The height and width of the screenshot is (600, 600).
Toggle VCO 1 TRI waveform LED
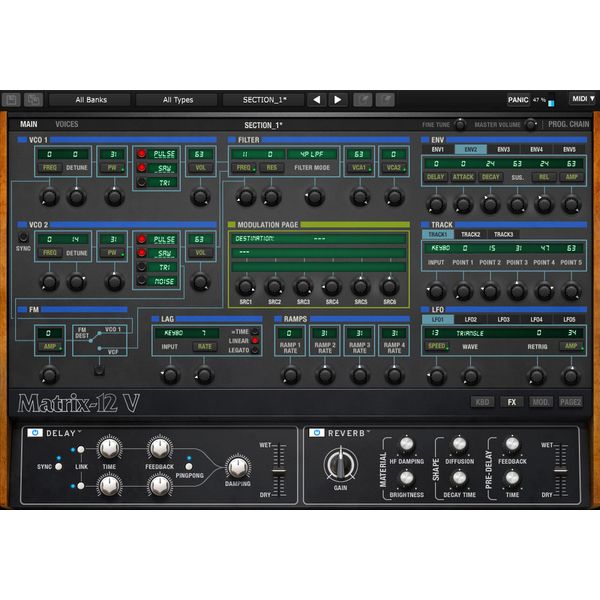click(x=142, y=183)
